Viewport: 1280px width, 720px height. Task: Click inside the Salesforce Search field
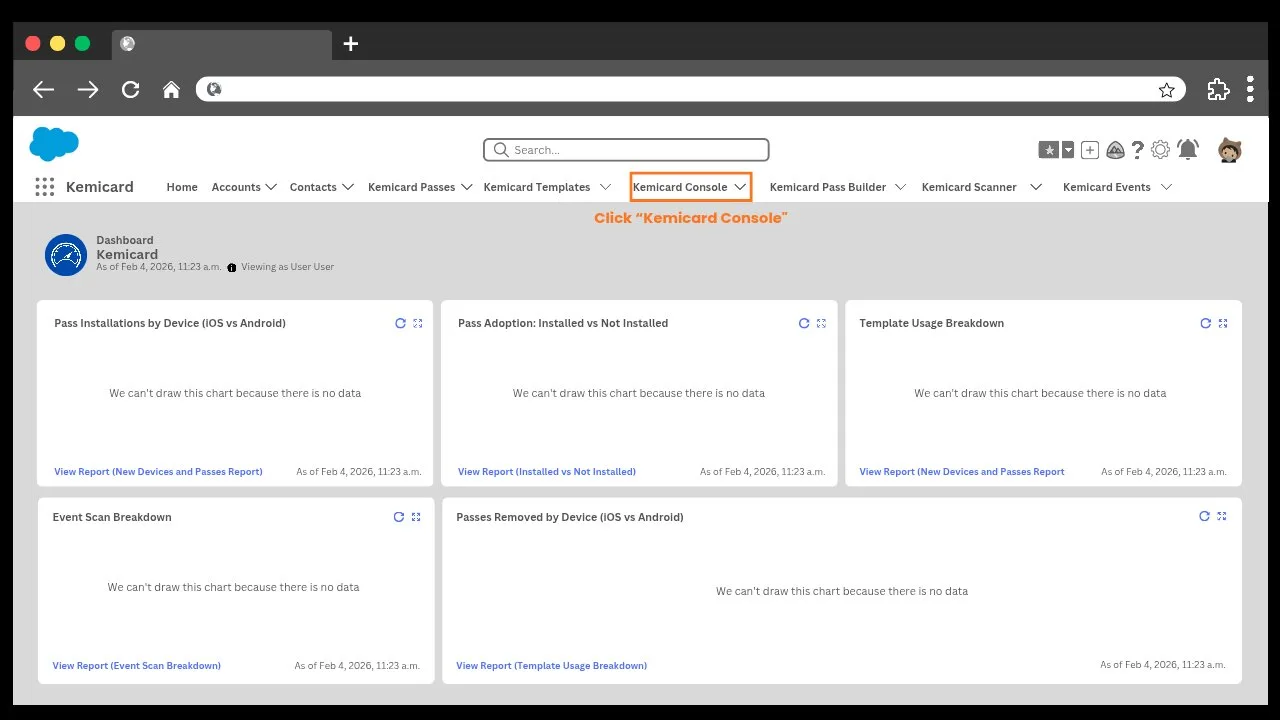coord(626,150)
